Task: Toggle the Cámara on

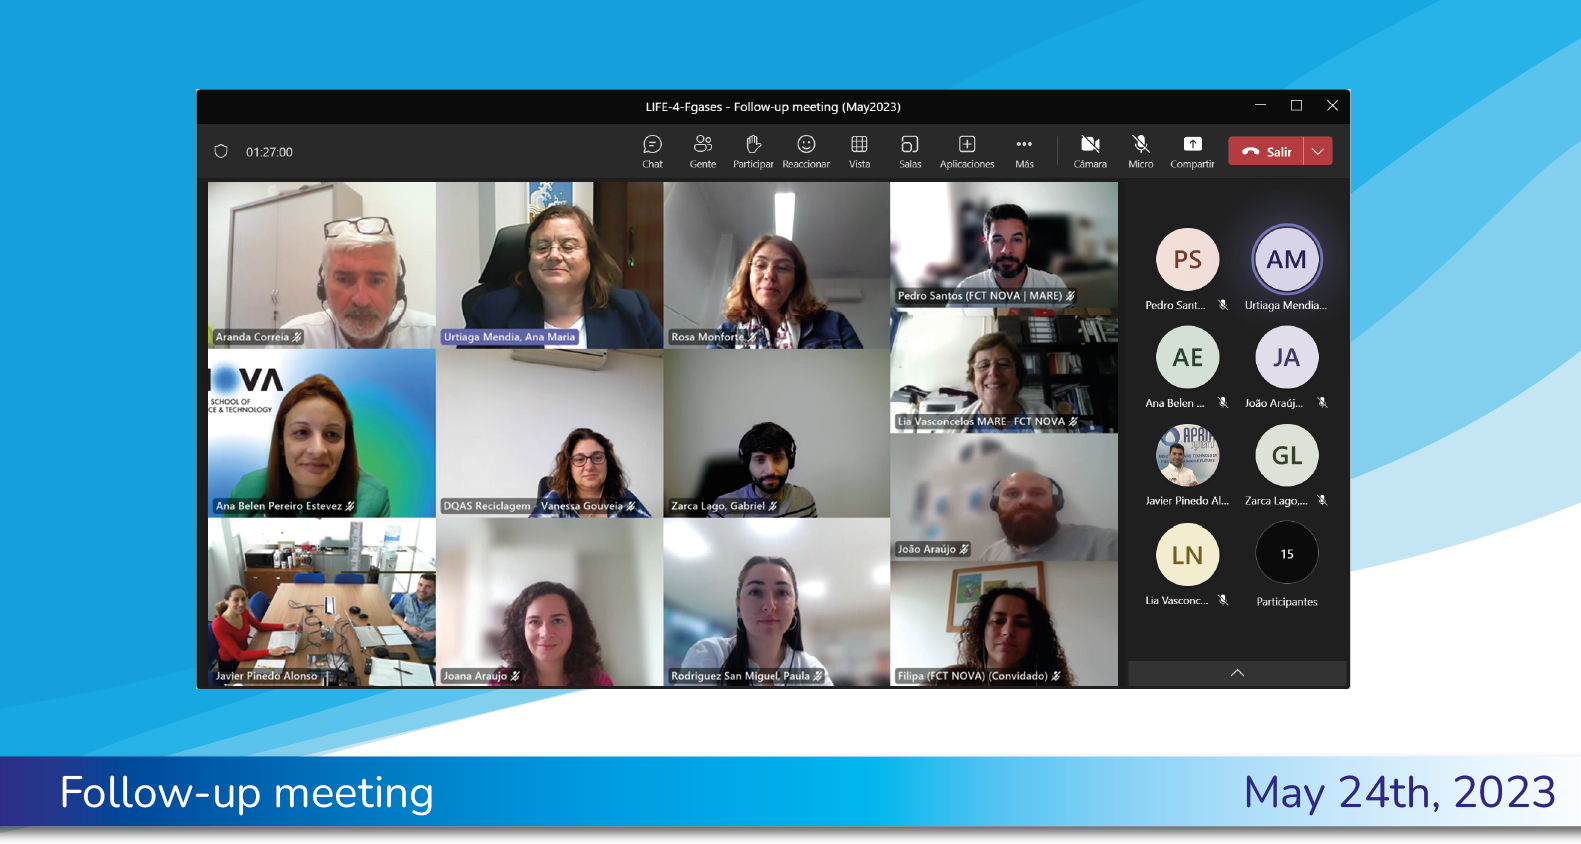Action: 1090,151
